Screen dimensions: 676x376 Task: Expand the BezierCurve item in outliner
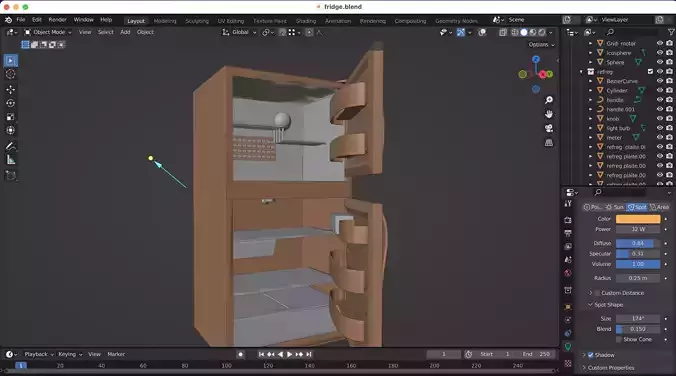pyautogui.click(x=590, y=81)
